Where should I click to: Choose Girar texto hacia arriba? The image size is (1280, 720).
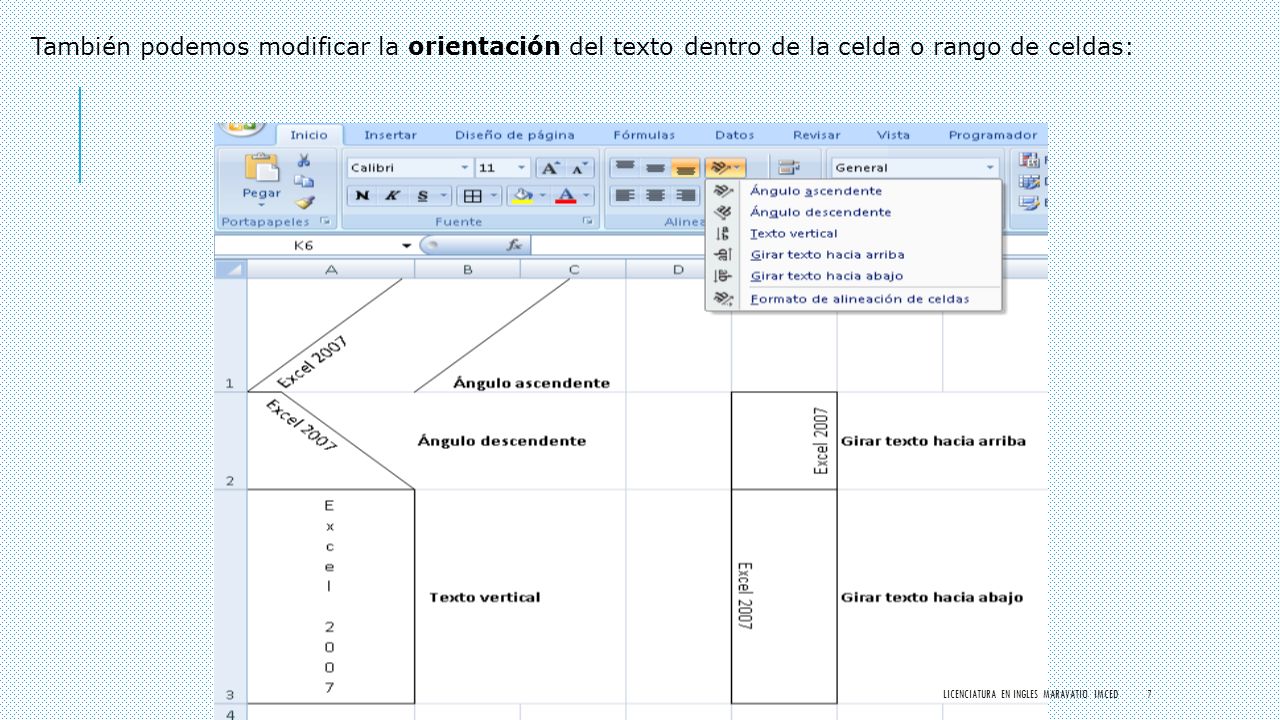coord(853,255)
